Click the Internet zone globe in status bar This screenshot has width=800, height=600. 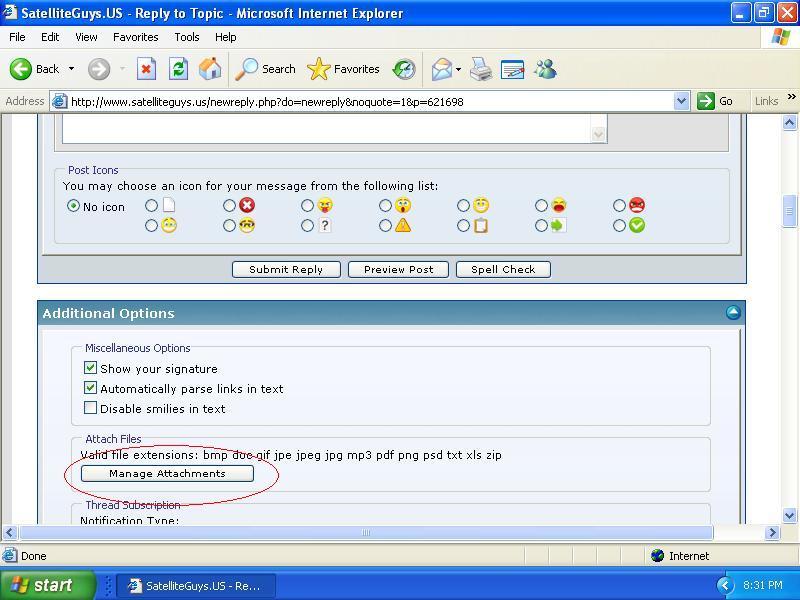[658, 556]
